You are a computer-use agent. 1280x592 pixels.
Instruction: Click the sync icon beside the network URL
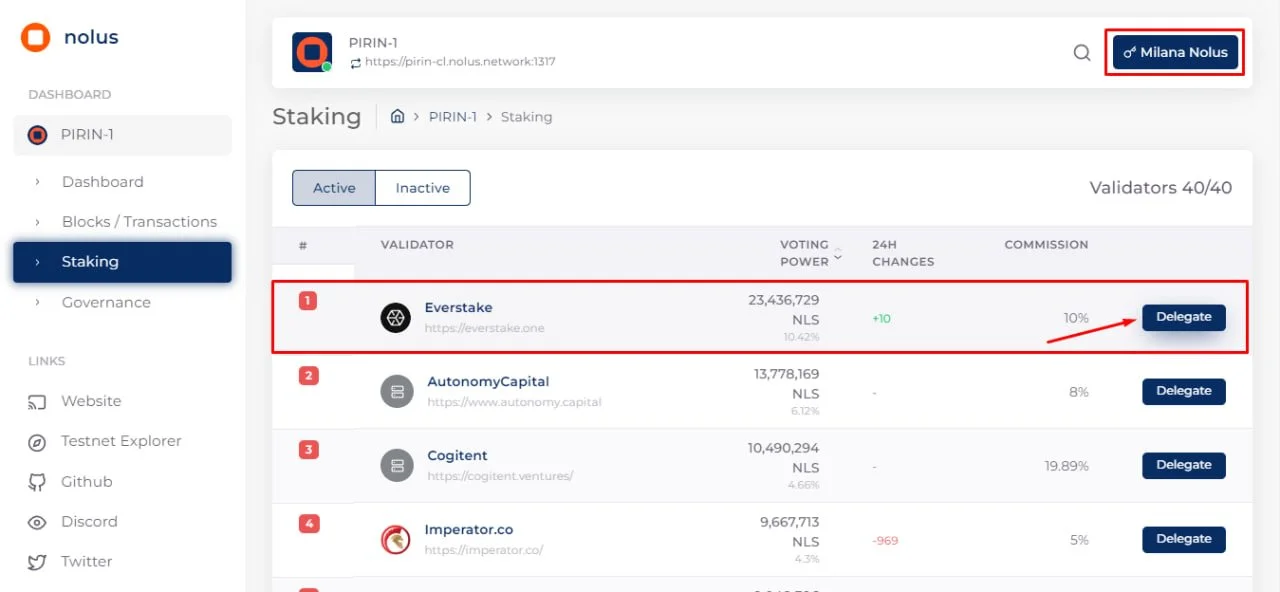357,61
